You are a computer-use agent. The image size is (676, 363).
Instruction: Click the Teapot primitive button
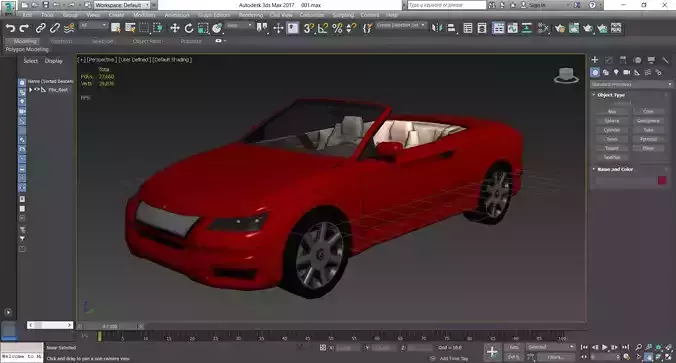(612, 148)
